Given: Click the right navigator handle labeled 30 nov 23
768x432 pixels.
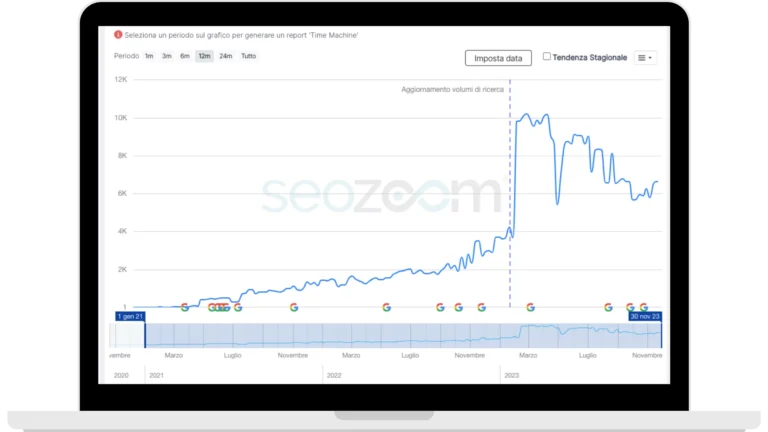Looking at the screenshot, I should pyautogui.click(x=645, y=316).
